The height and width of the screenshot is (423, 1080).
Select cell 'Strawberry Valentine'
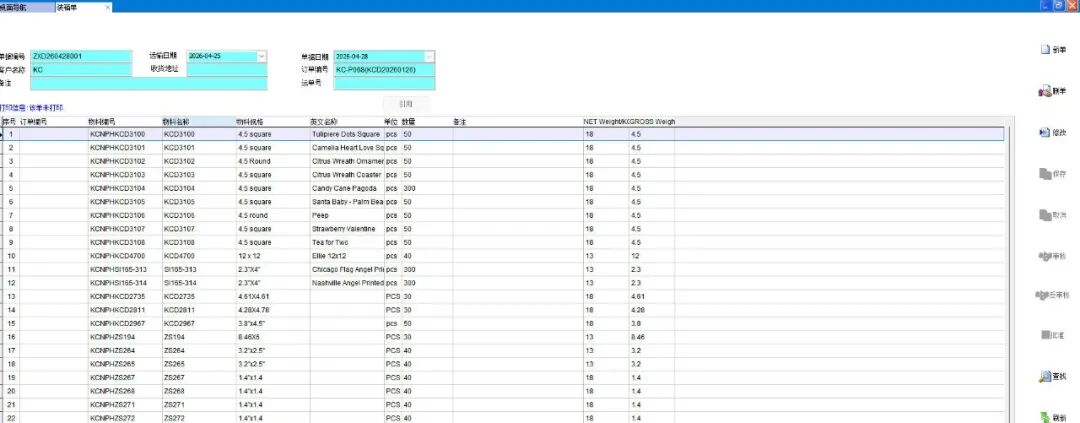pos(346,229)
